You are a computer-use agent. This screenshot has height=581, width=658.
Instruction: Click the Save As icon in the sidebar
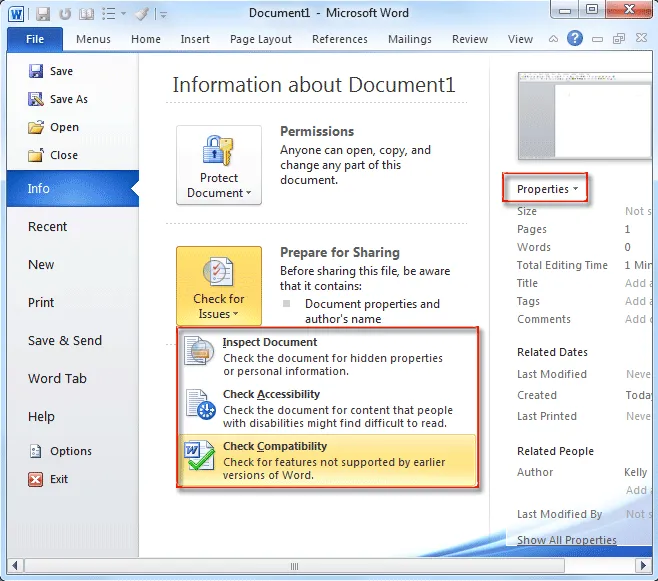36,99
